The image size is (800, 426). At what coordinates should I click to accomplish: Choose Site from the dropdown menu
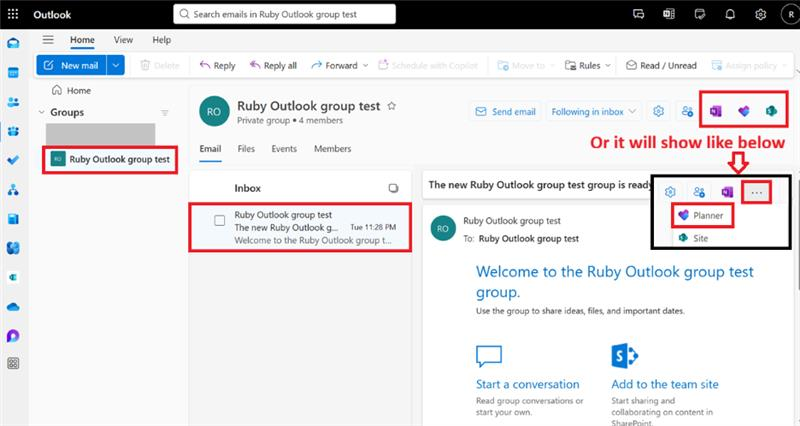point(694,238)
